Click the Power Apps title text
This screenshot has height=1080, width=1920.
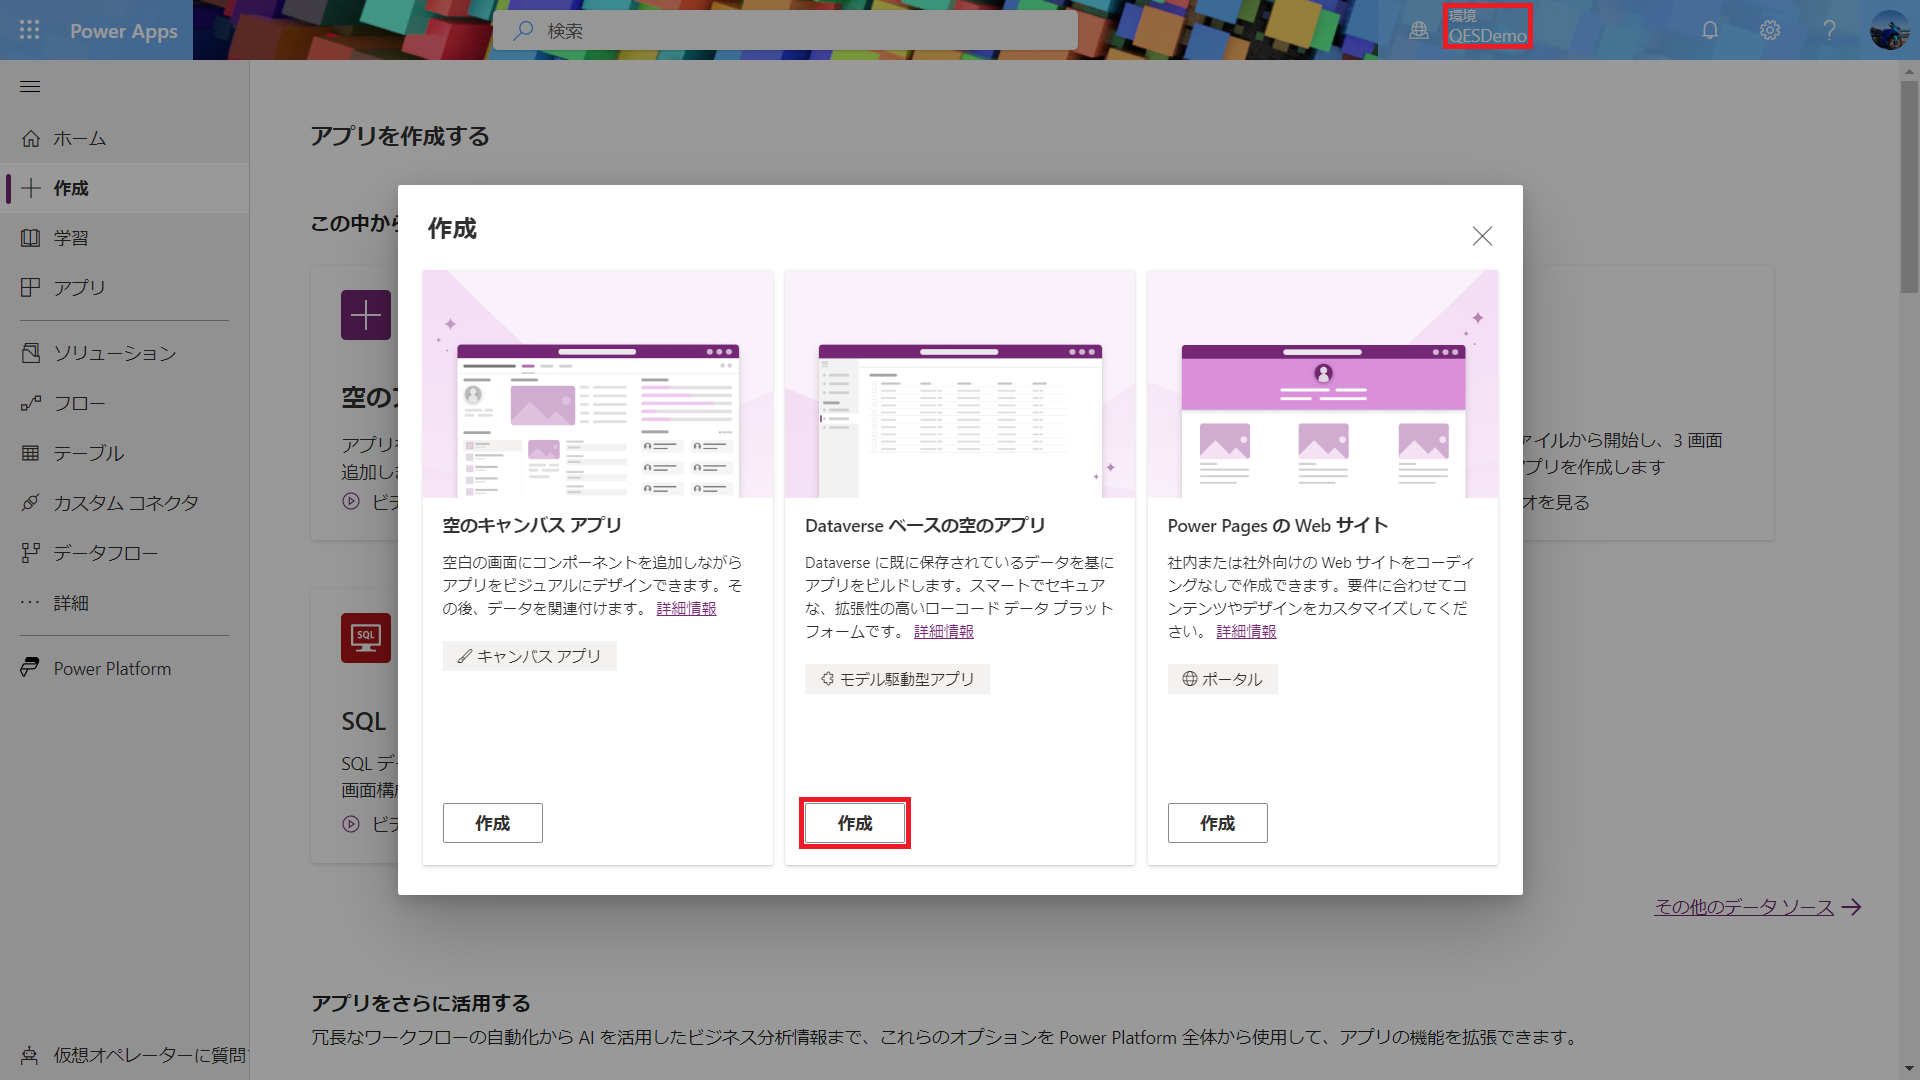coord(124,31)
